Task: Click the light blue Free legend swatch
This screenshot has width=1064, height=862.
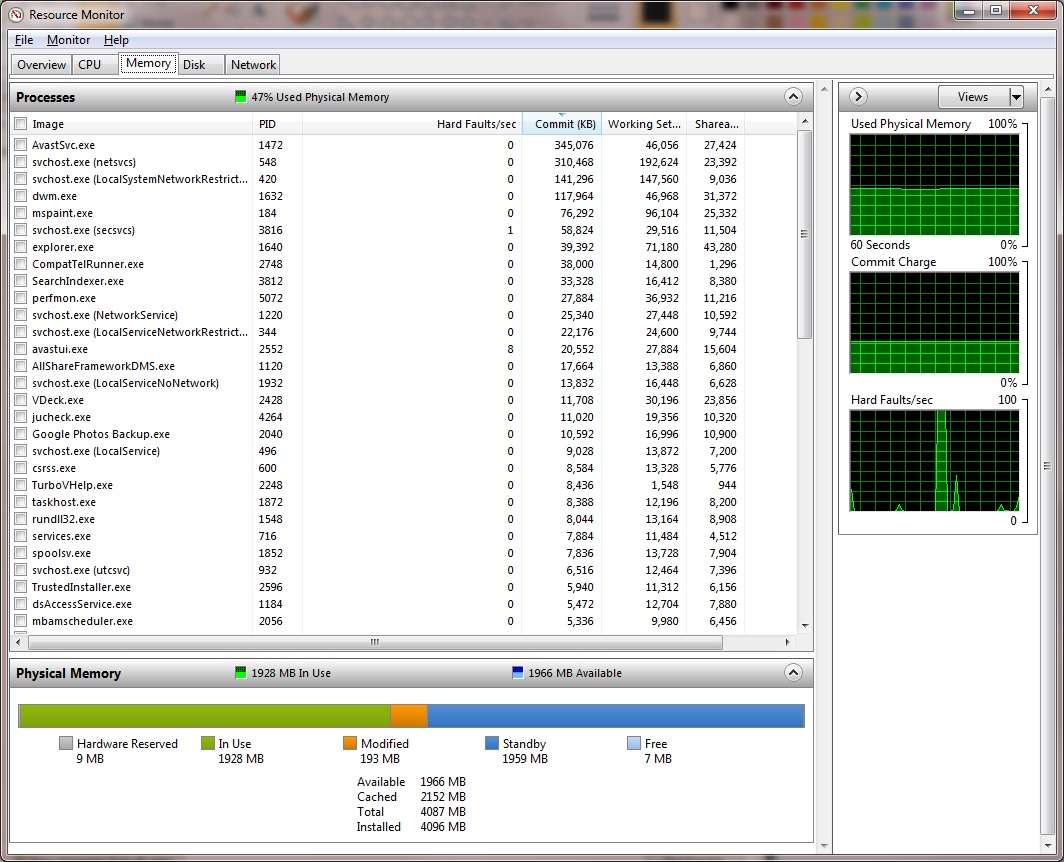Action: point(634,743)
